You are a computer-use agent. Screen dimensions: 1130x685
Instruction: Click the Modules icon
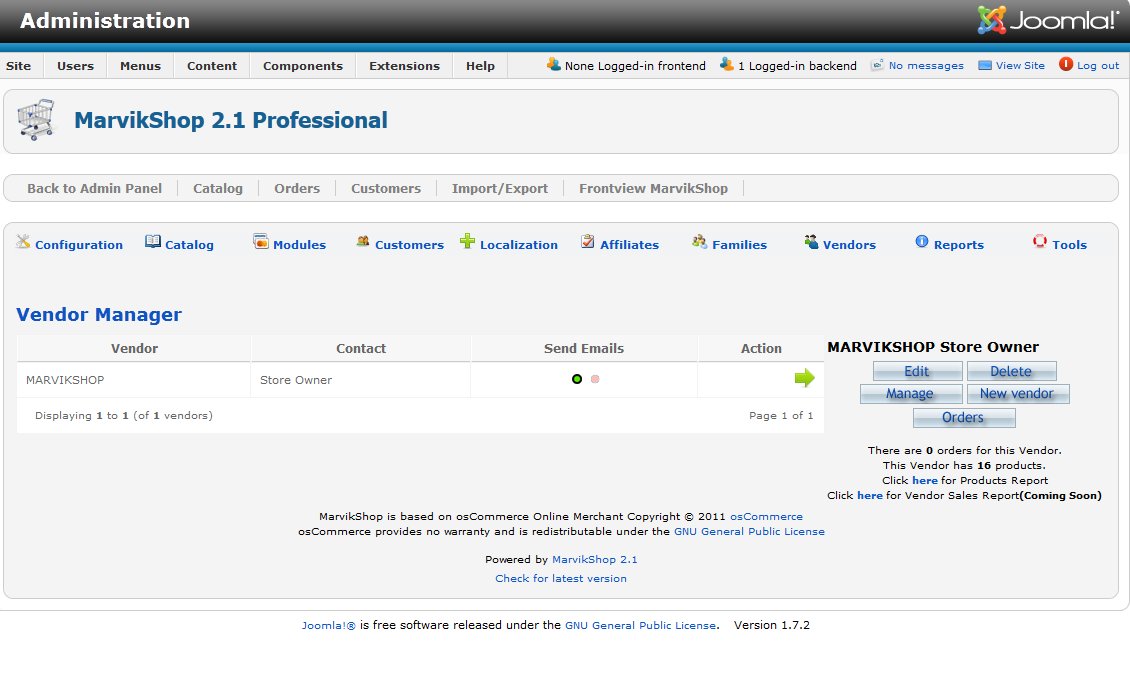tap(260, 241)
